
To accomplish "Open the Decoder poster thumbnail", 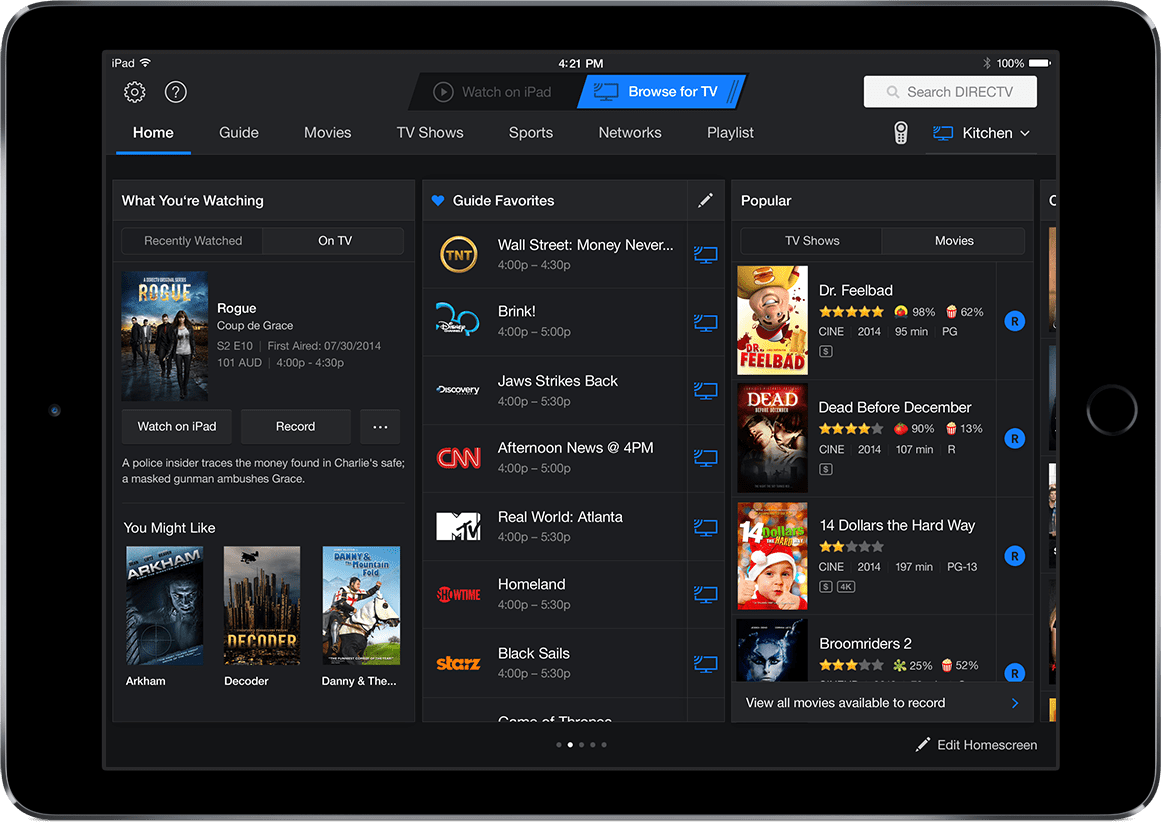I will (x=262, y=605).
